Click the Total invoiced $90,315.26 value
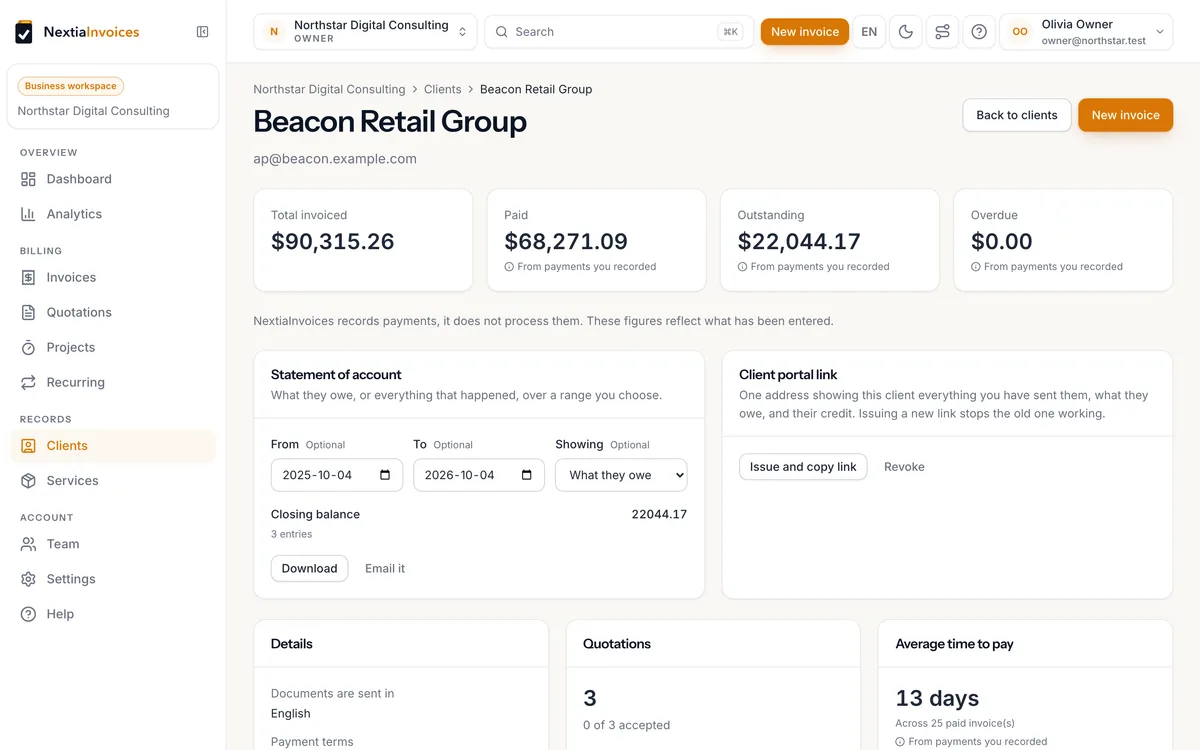This screenshot has width=1200, height=750. point(333,241)
